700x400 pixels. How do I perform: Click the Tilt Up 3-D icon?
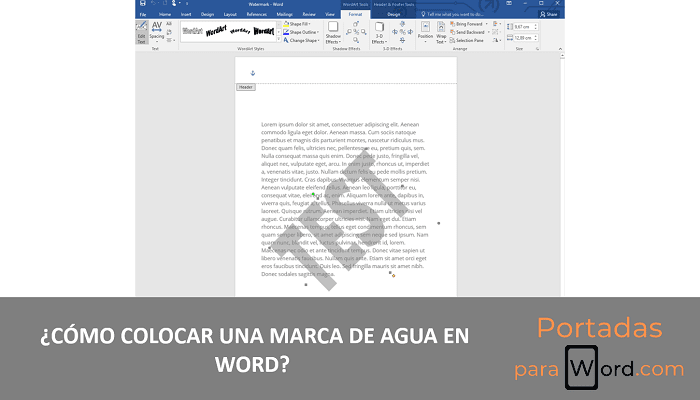tap(402, 24)
